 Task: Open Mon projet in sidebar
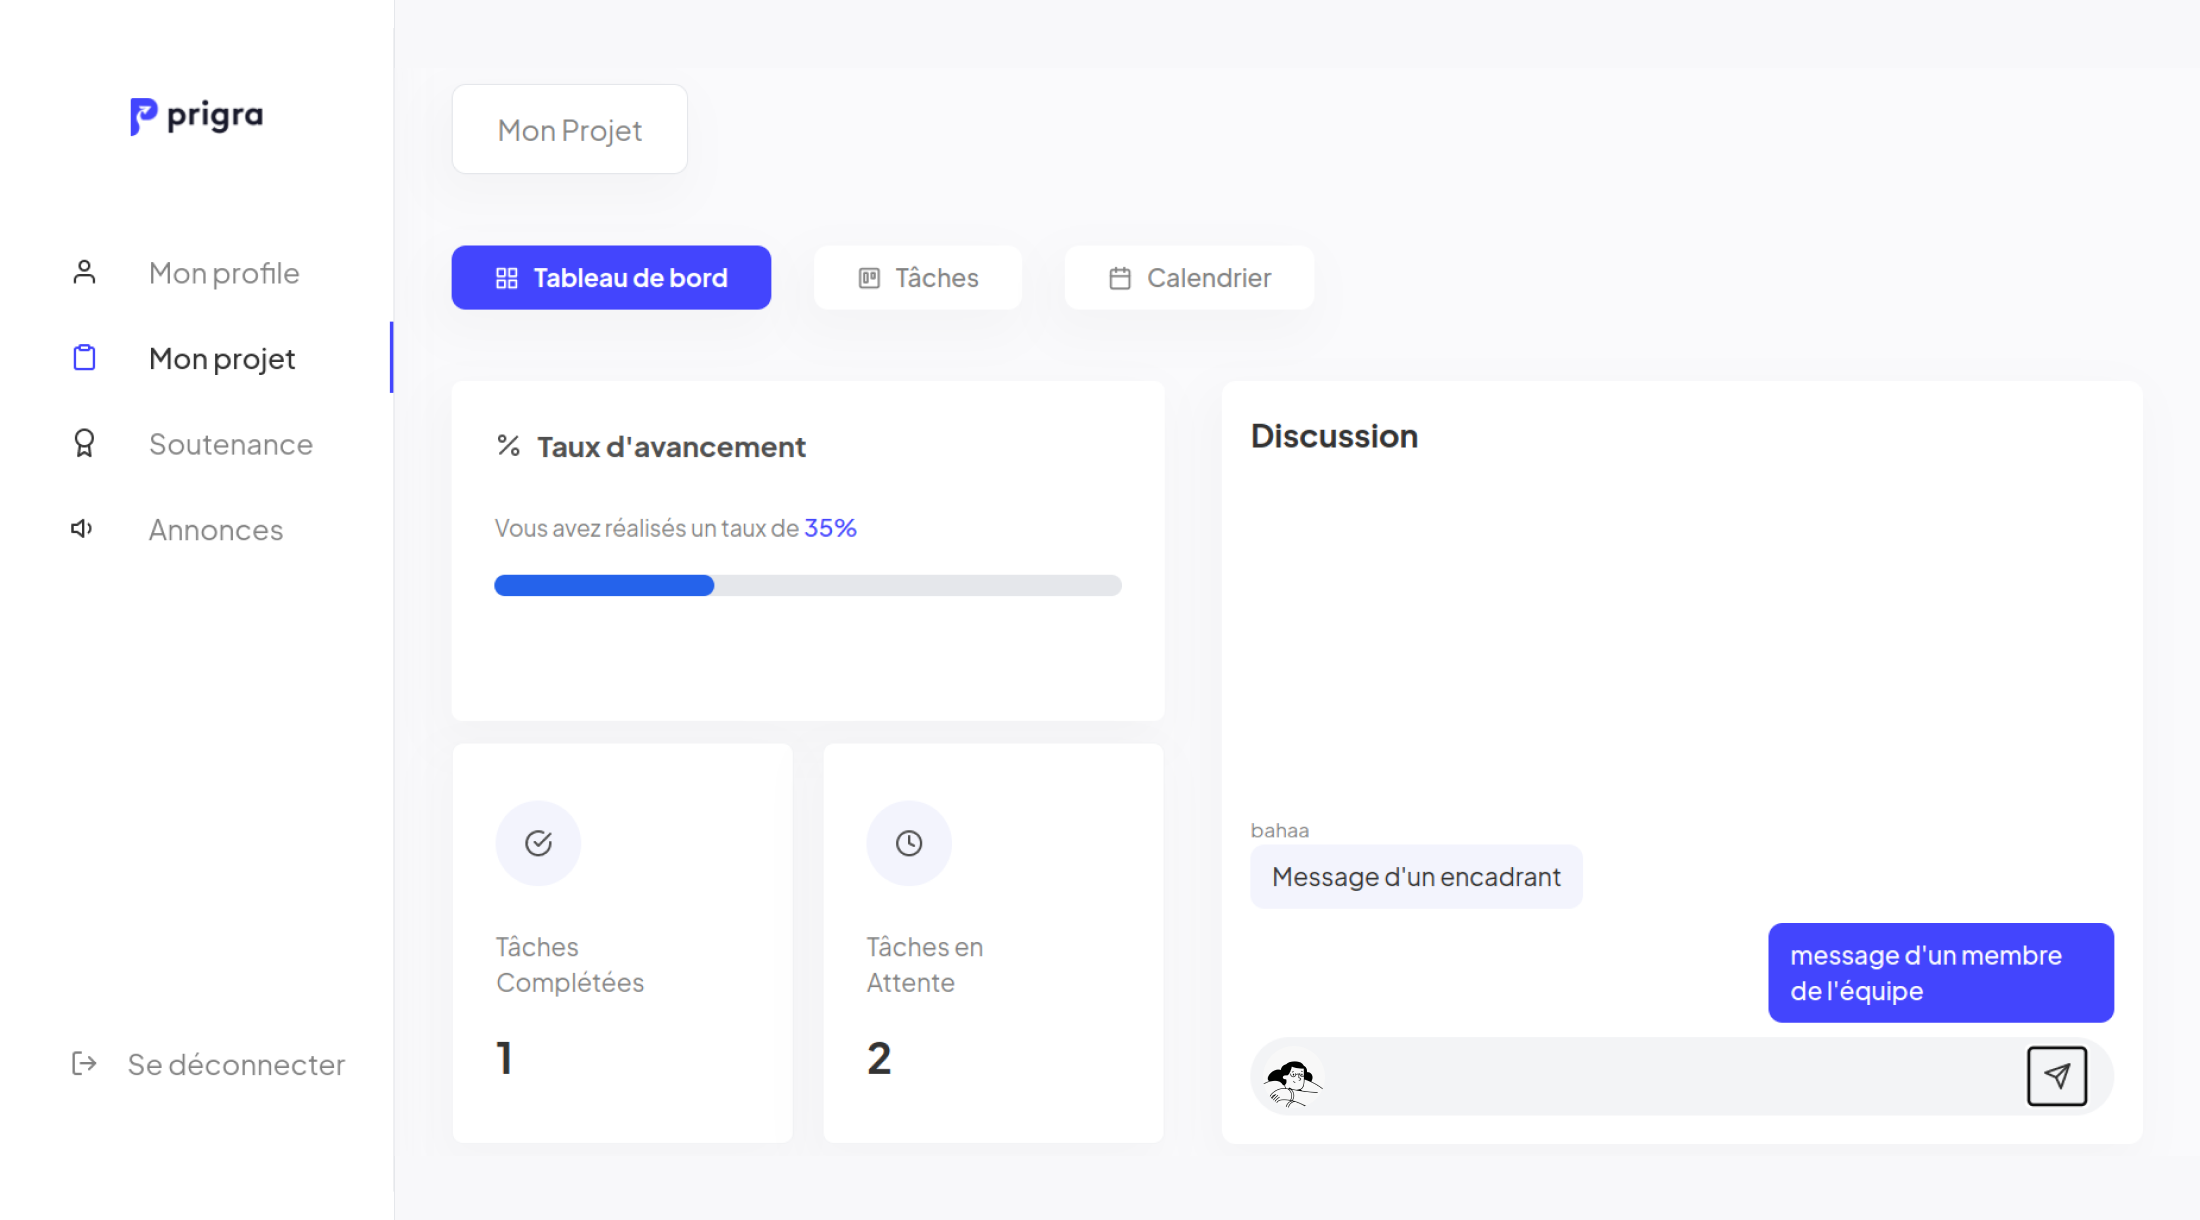(x=222, y=358)
